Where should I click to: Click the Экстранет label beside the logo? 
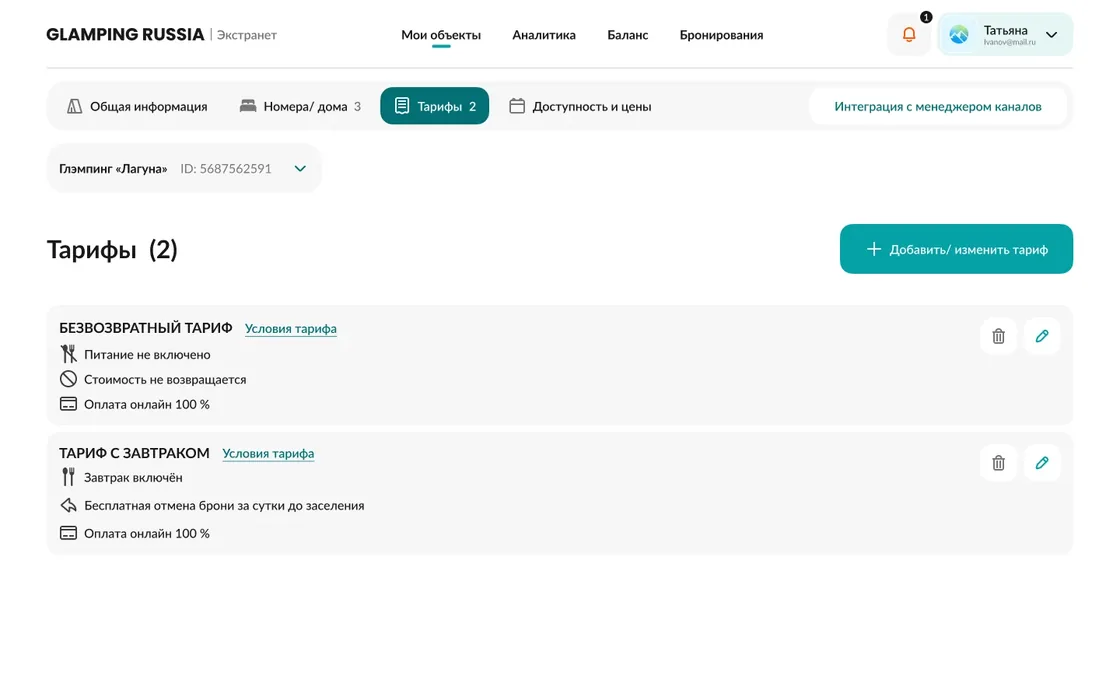click(246, 35)
